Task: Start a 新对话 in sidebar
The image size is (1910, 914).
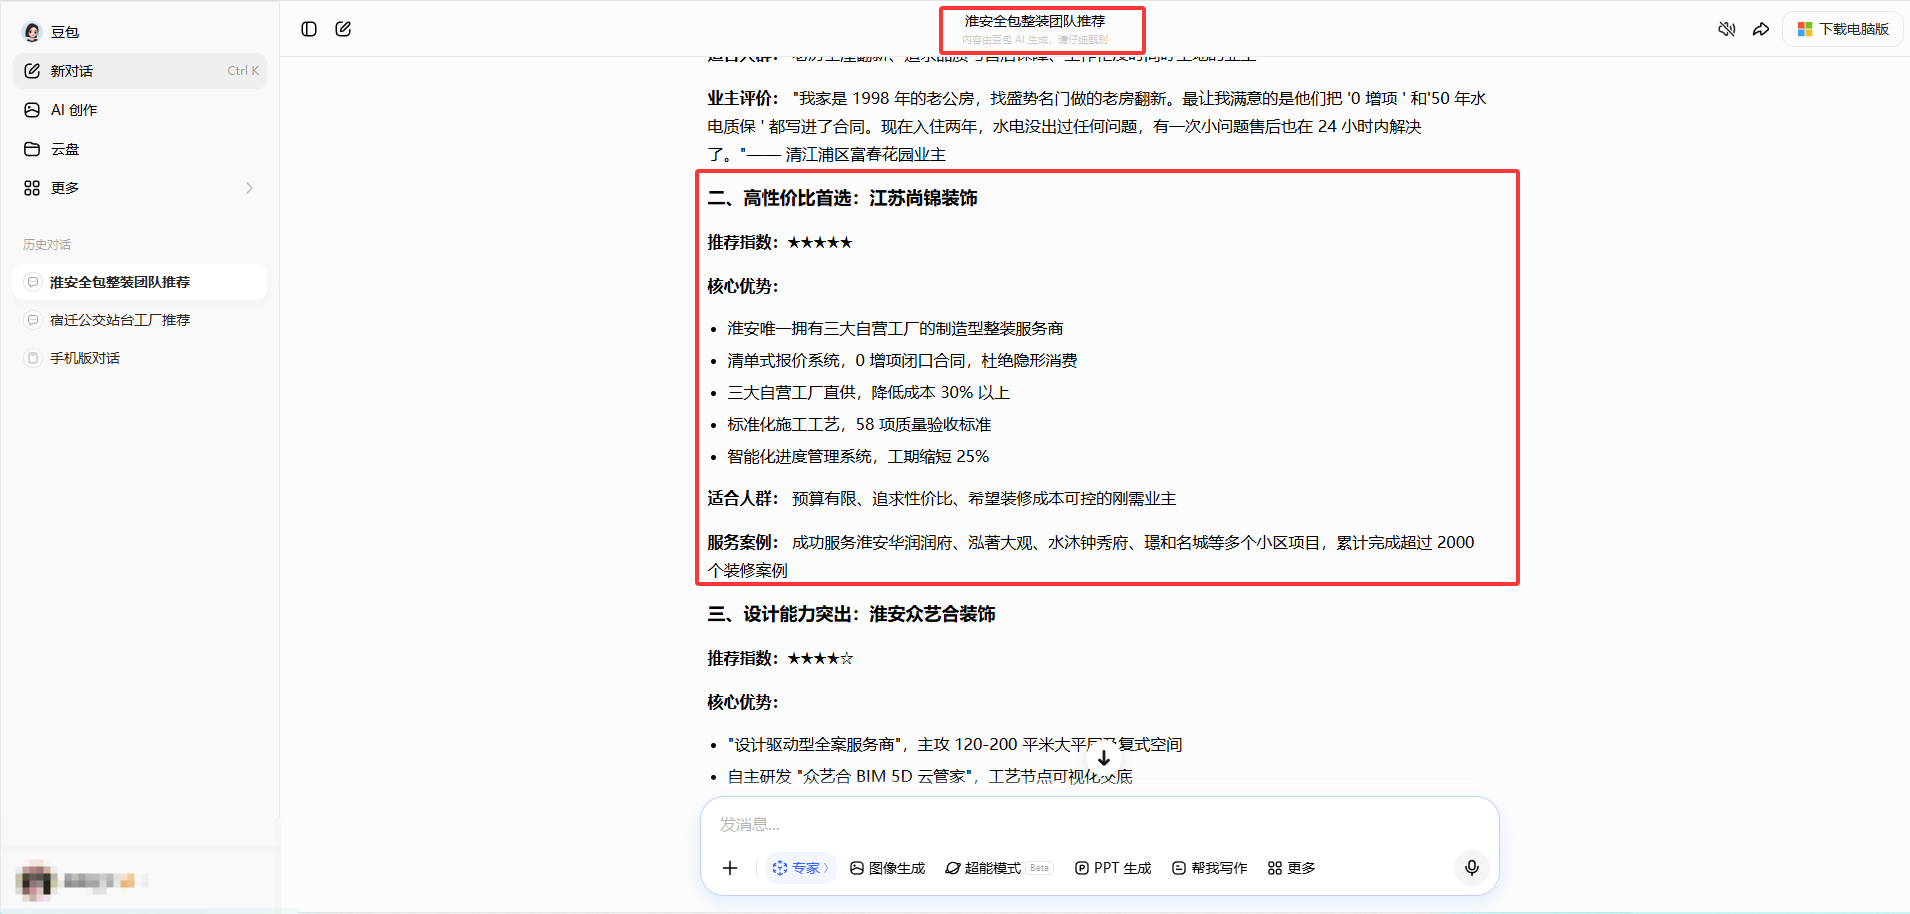Action: coord(140,71)
